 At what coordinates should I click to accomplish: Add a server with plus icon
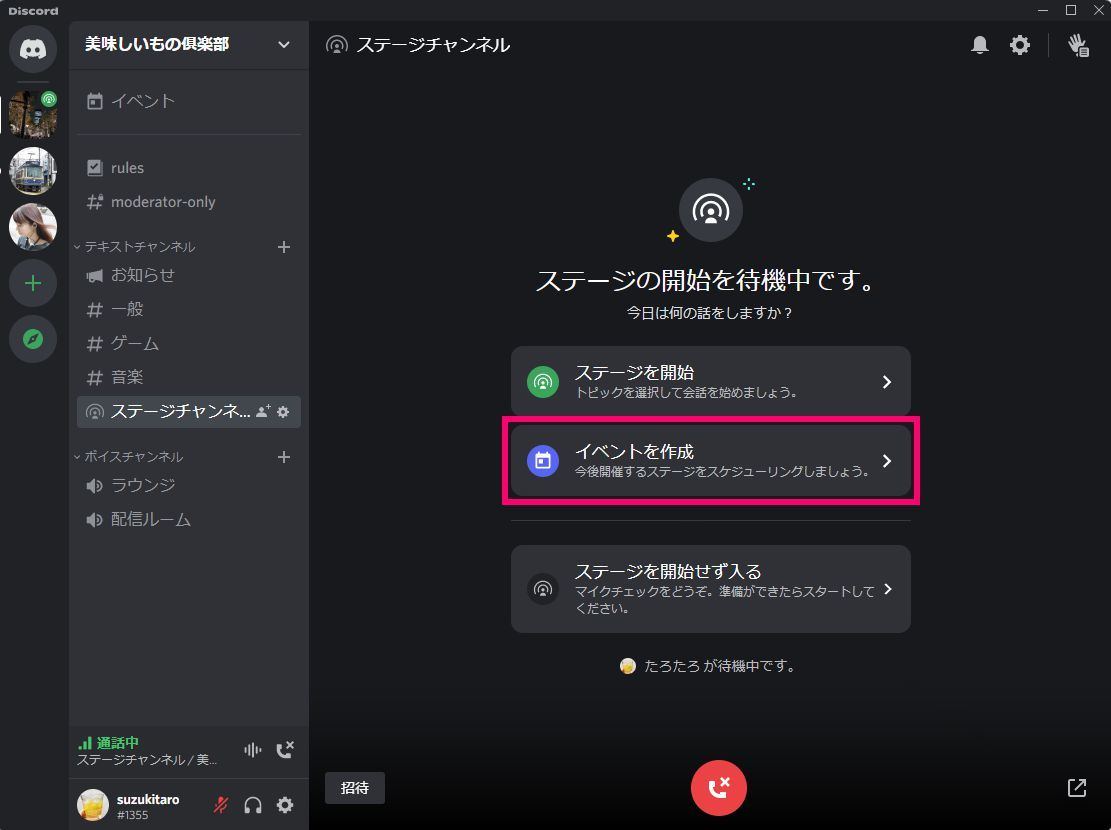[33, 284]
